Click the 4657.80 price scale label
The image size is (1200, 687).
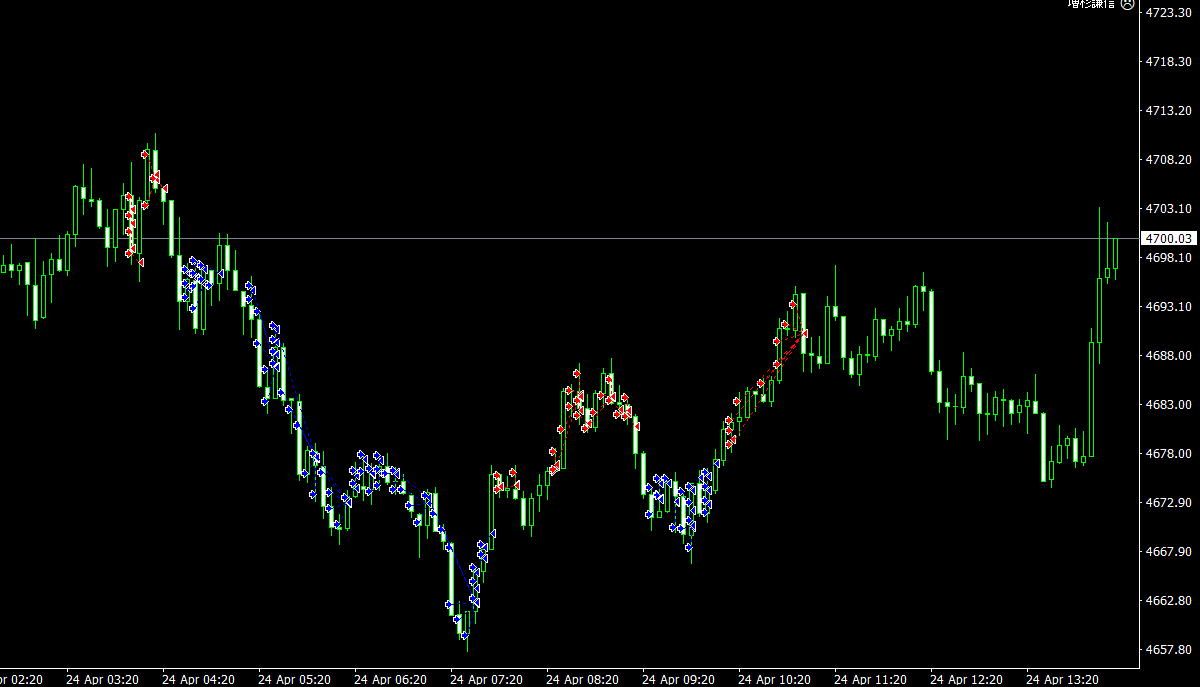(x=1168, y=649)
